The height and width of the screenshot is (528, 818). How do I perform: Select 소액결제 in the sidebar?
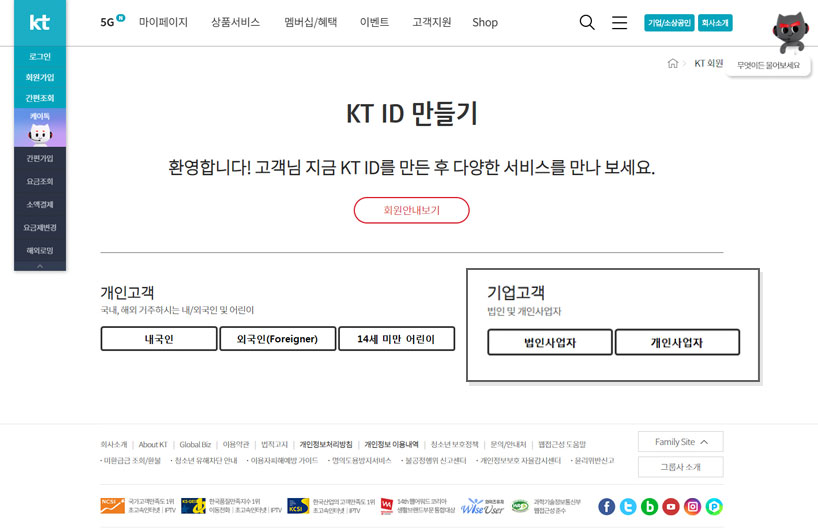pyautogui.click(x=40, y=204)
